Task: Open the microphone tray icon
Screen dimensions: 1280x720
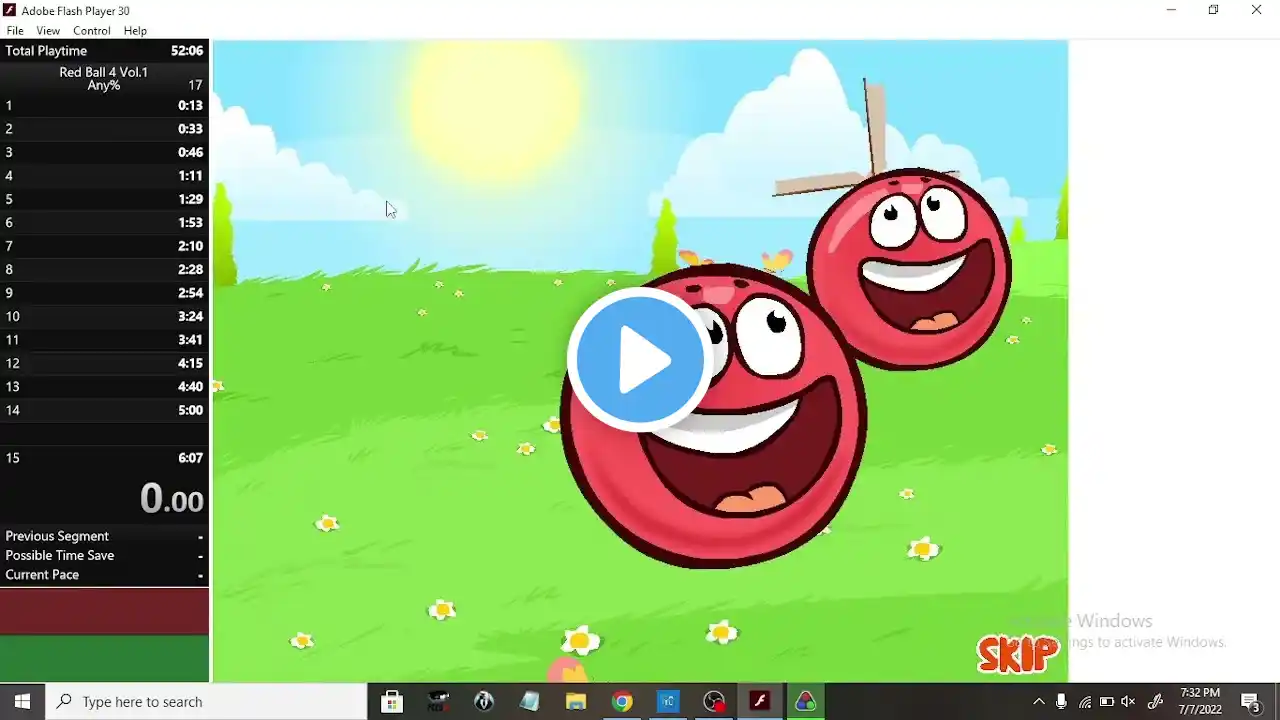Action: (1061, 701)
